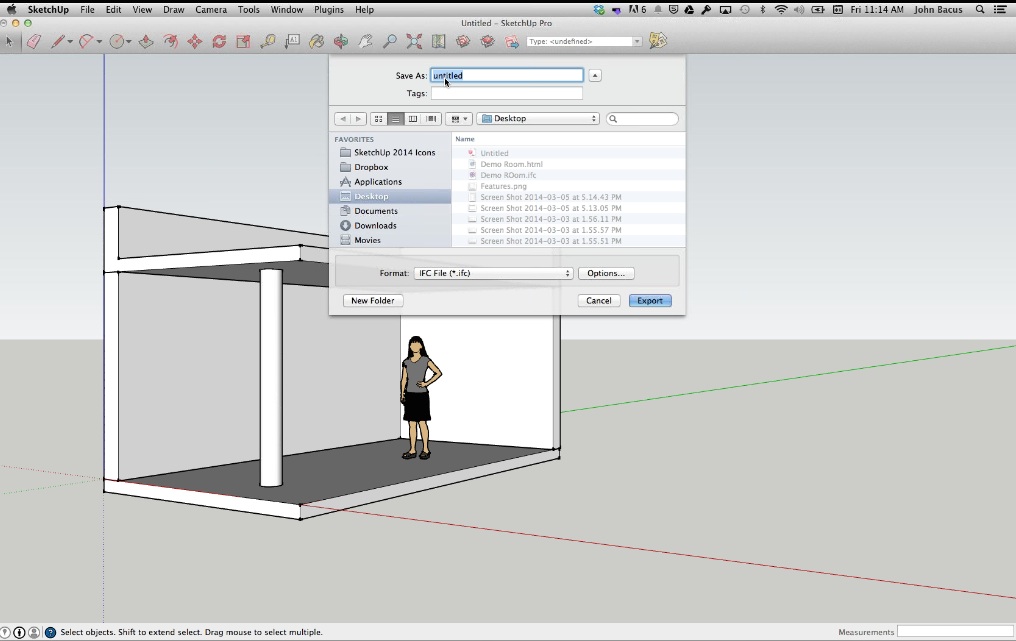Open the File menu

(x=87, y=10)
